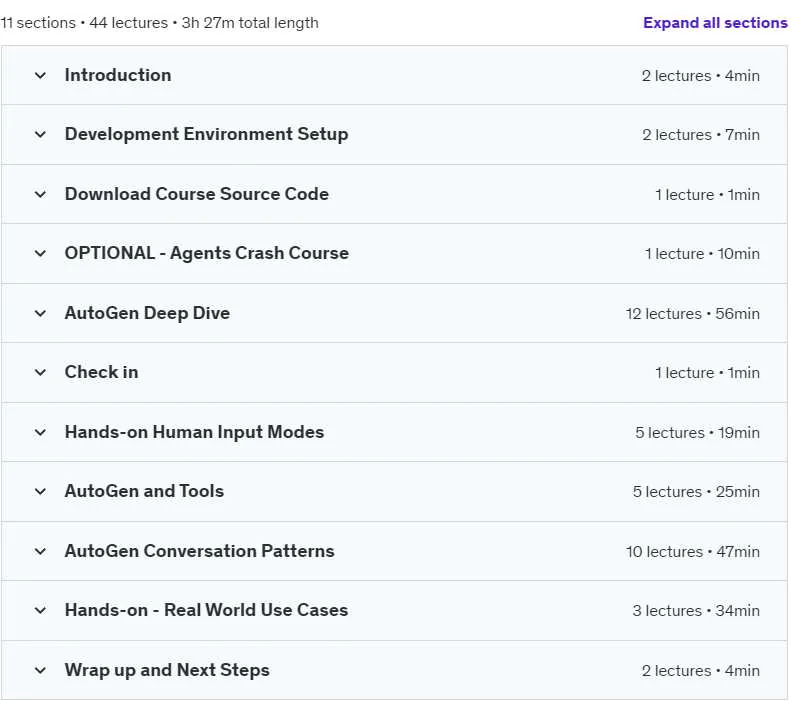Open OPTIONAL - Agents Crash Course title
Image resolution: width=791 pixels, height=701 pixels.
tap(207, 253)
